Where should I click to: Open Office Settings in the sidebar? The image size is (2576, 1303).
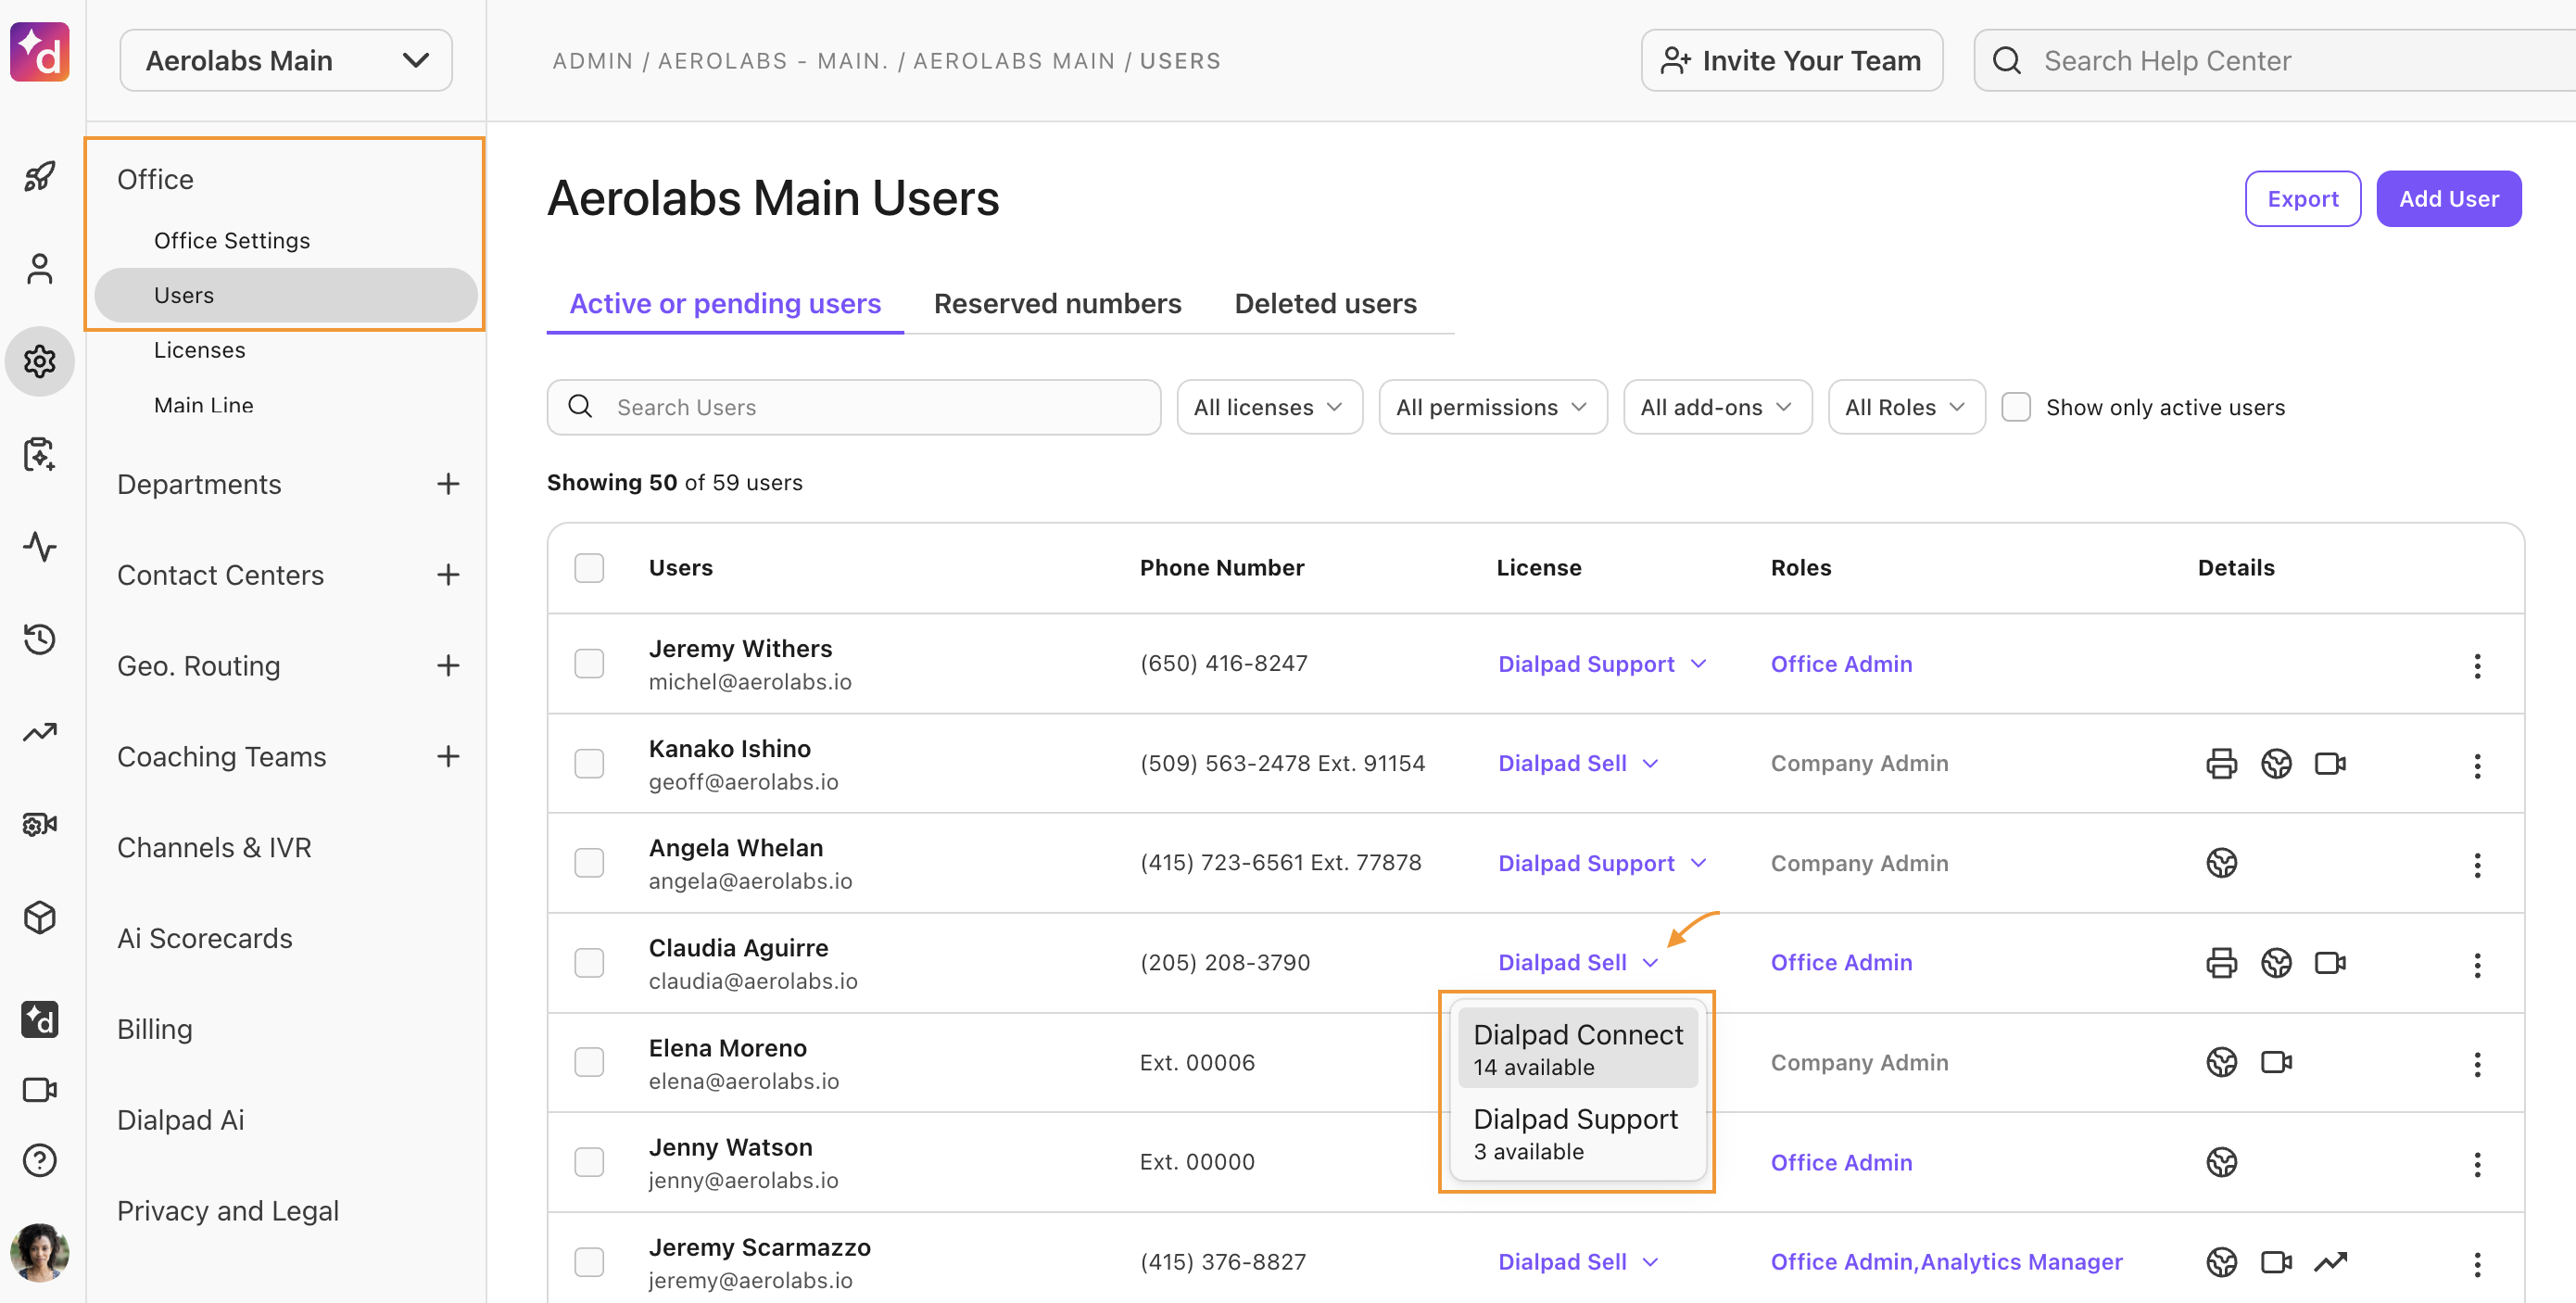point(232,240)
